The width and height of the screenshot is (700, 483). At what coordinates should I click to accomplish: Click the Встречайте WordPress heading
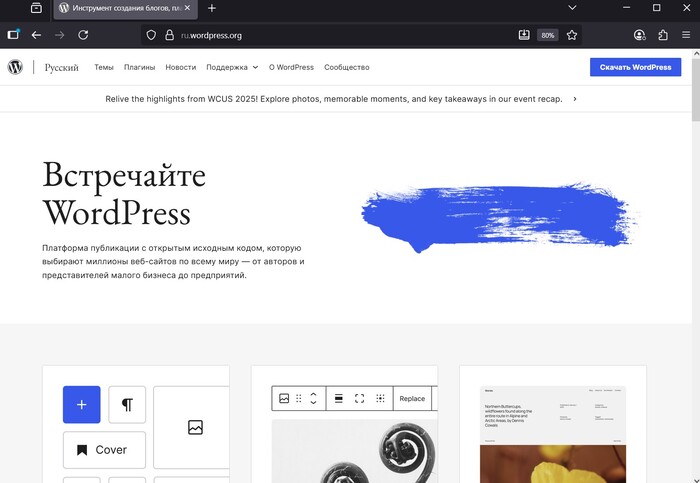click(124, 193)
